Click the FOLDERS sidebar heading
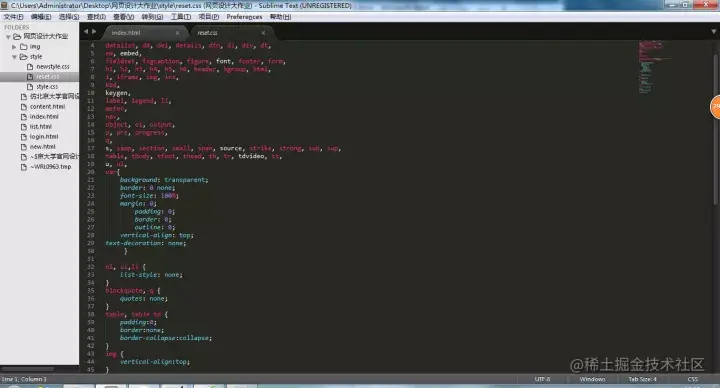 pyautogui.click(x=17, y=28)
